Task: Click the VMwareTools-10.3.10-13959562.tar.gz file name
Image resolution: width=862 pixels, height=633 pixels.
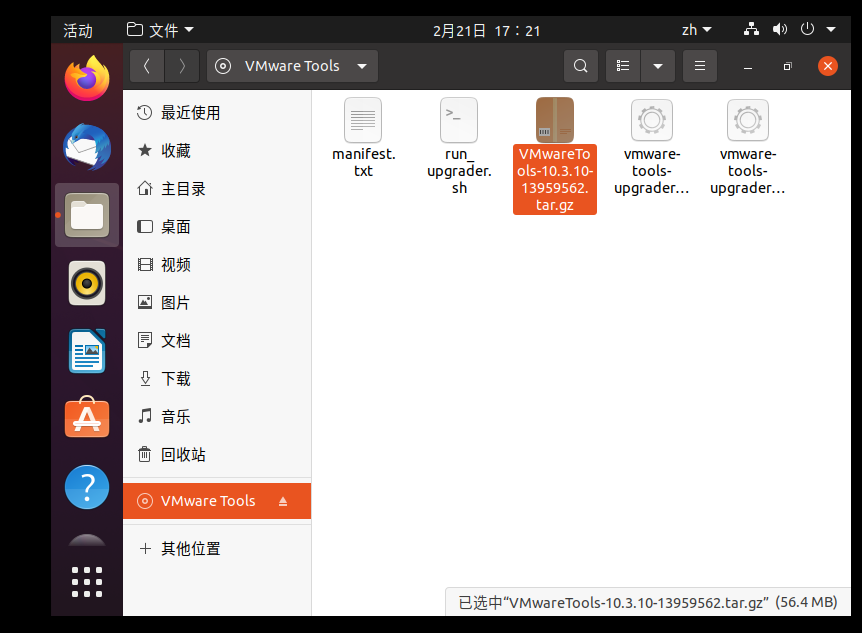Action: pos(555,179)
